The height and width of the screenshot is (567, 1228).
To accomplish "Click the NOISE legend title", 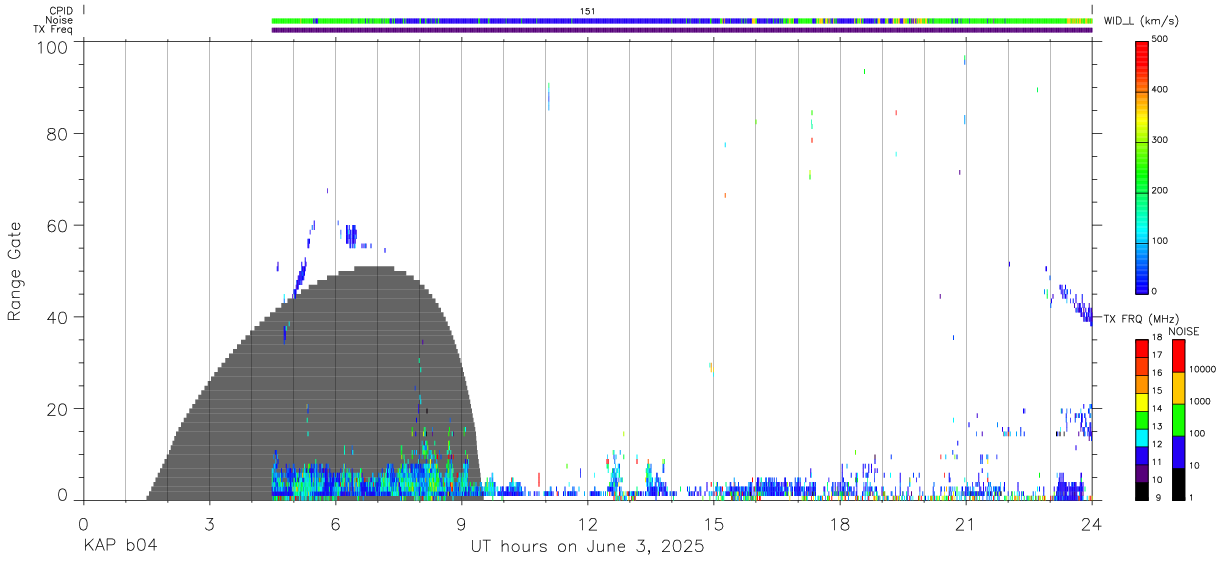I will tap(1183, 331).
